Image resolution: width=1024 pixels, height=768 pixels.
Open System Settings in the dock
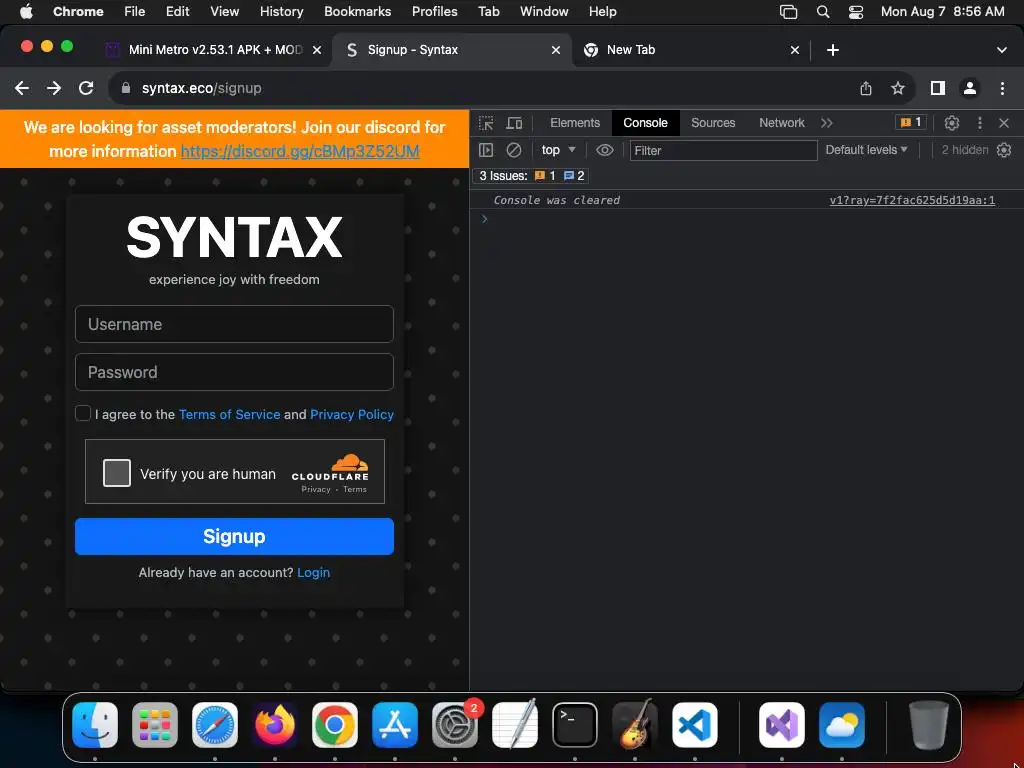coord(455,725)
